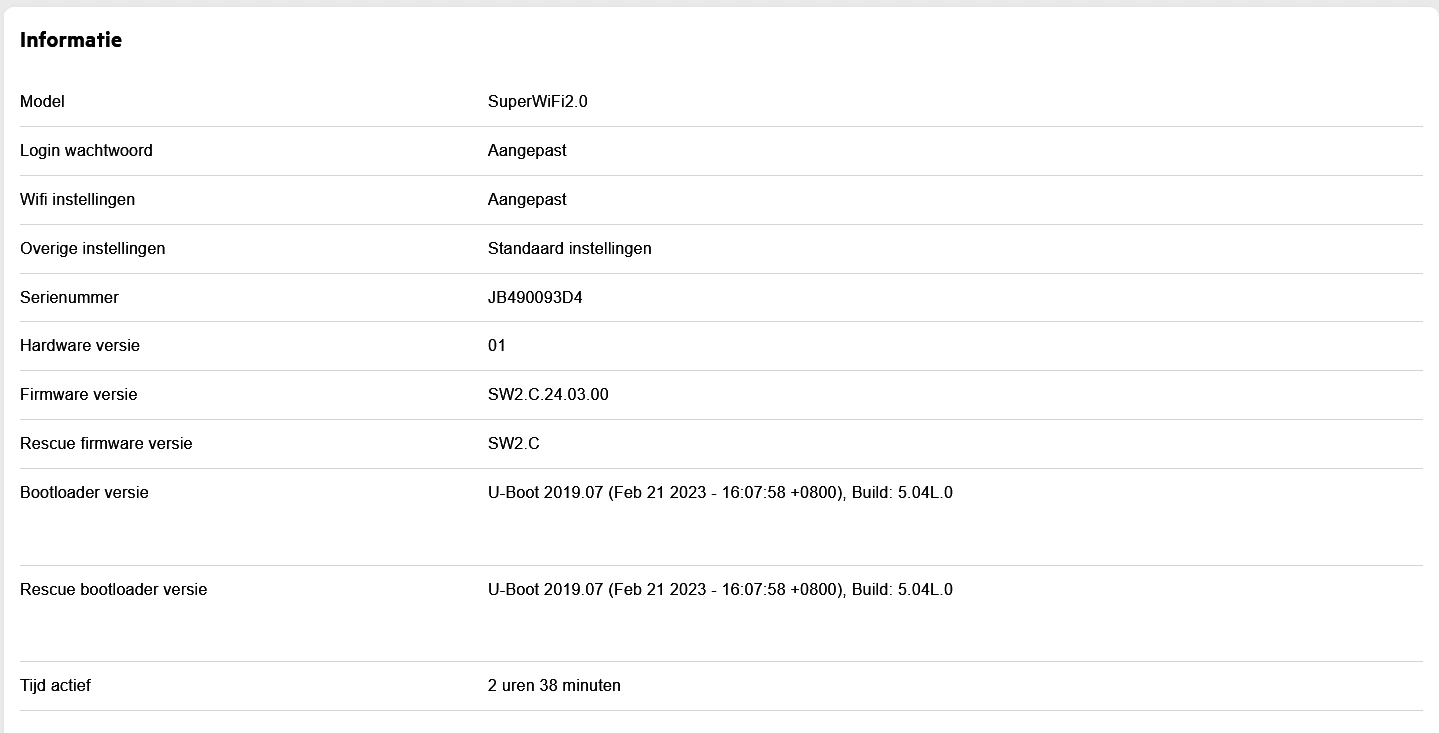Image resolution: width=1439 pixels, height=733 pixels.
Task: Click the Serienummer label
Action: coord(69,297)
